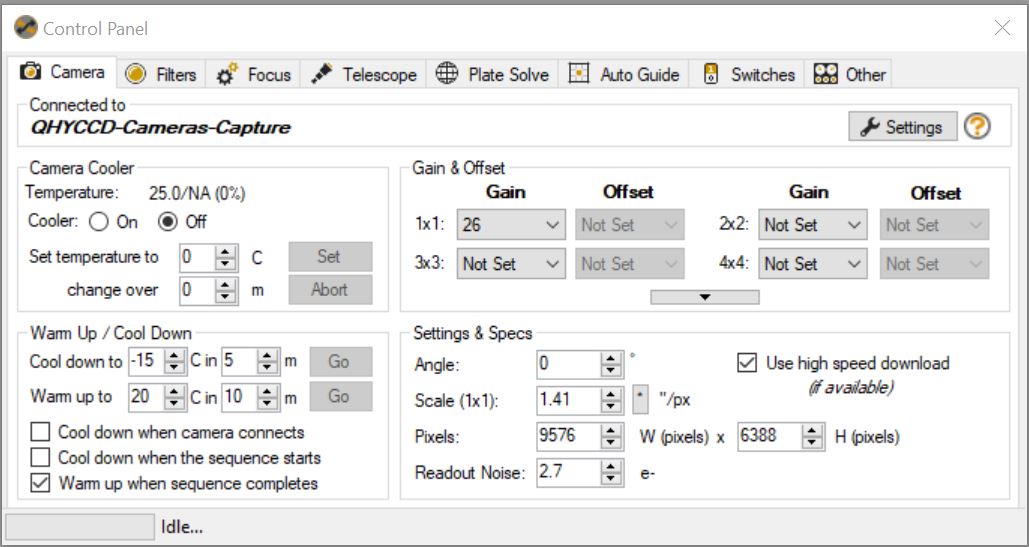Click the Focus gear icon
This screenshot has width=1029, height=547.
pyautogui.click(x=226, y=74)
